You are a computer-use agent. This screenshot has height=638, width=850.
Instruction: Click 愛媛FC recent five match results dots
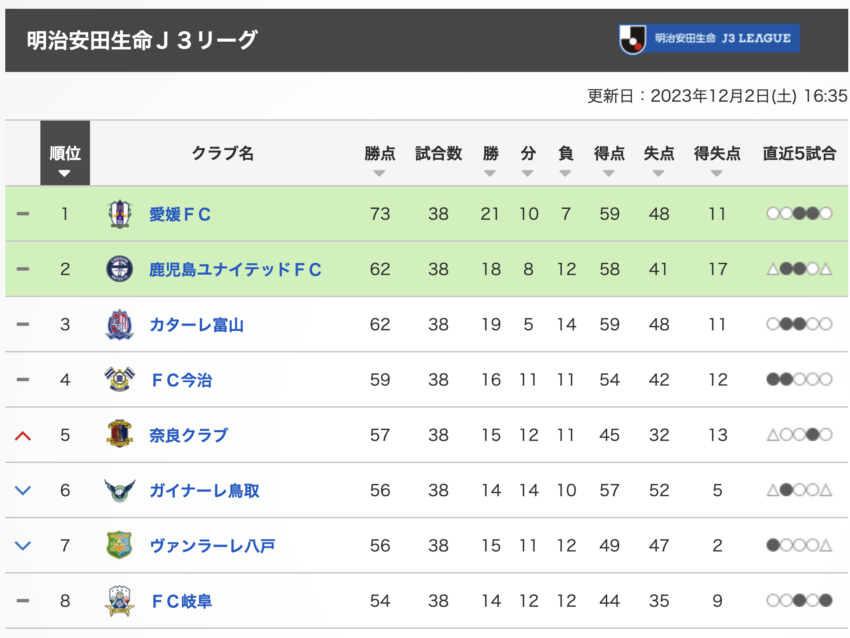[799, 214]
